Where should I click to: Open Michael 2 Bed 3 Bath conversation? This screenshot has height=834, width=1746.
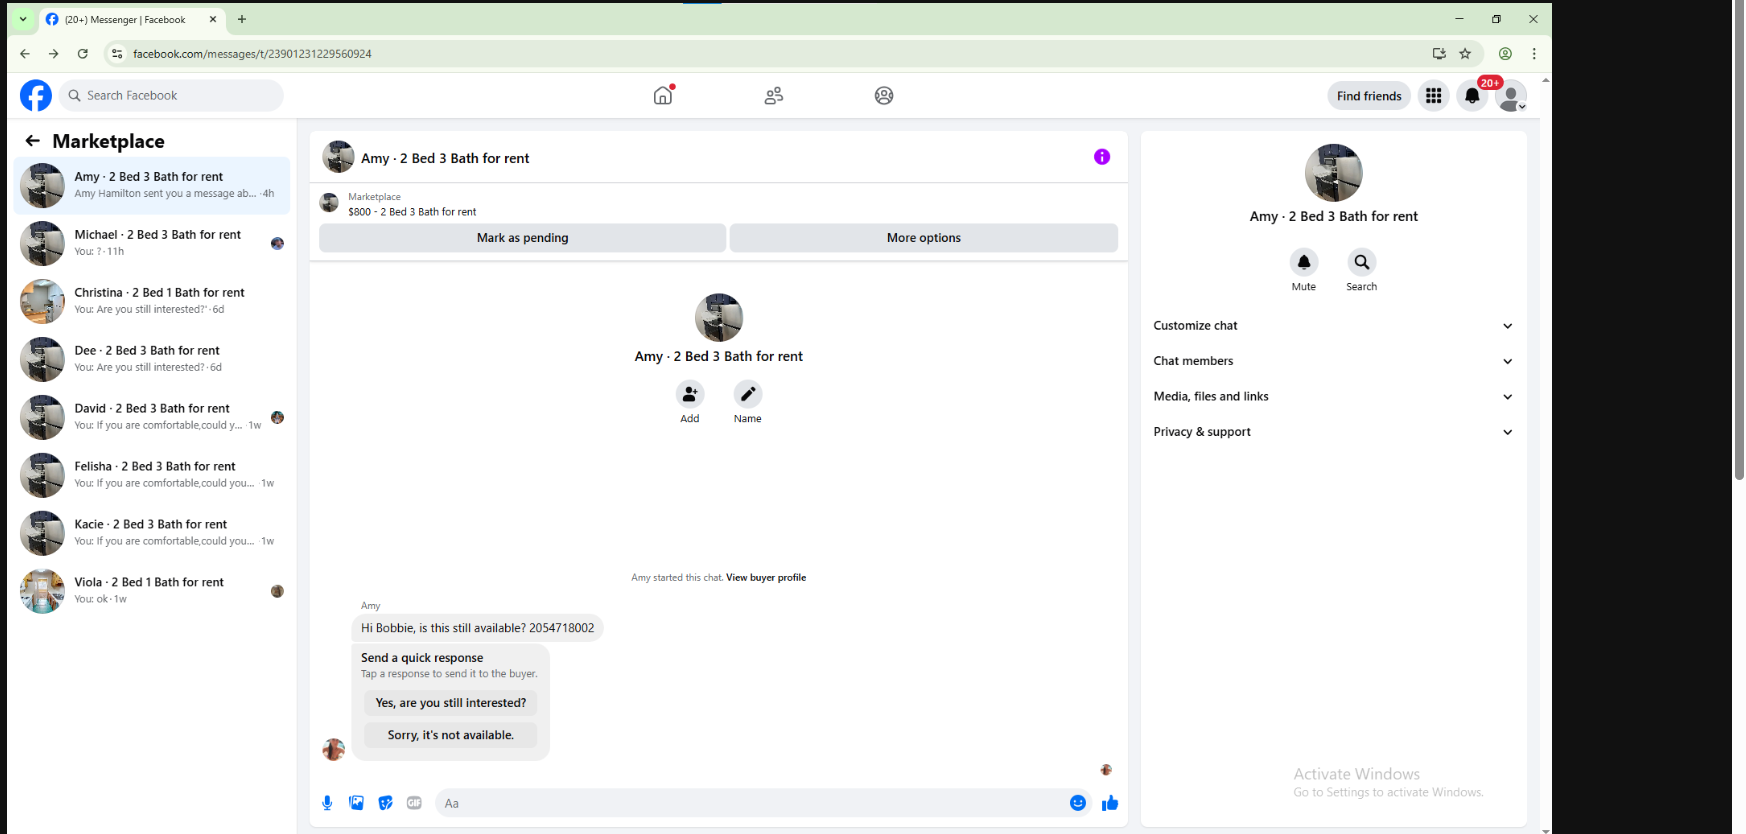(x=152, y=243)
